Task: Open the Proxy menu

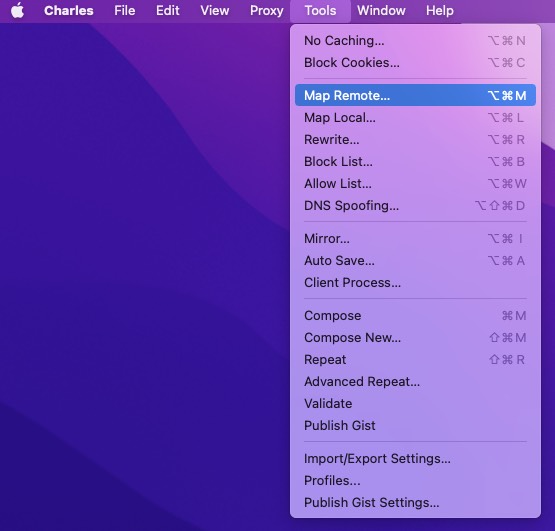Action: (x=267, y=11)
